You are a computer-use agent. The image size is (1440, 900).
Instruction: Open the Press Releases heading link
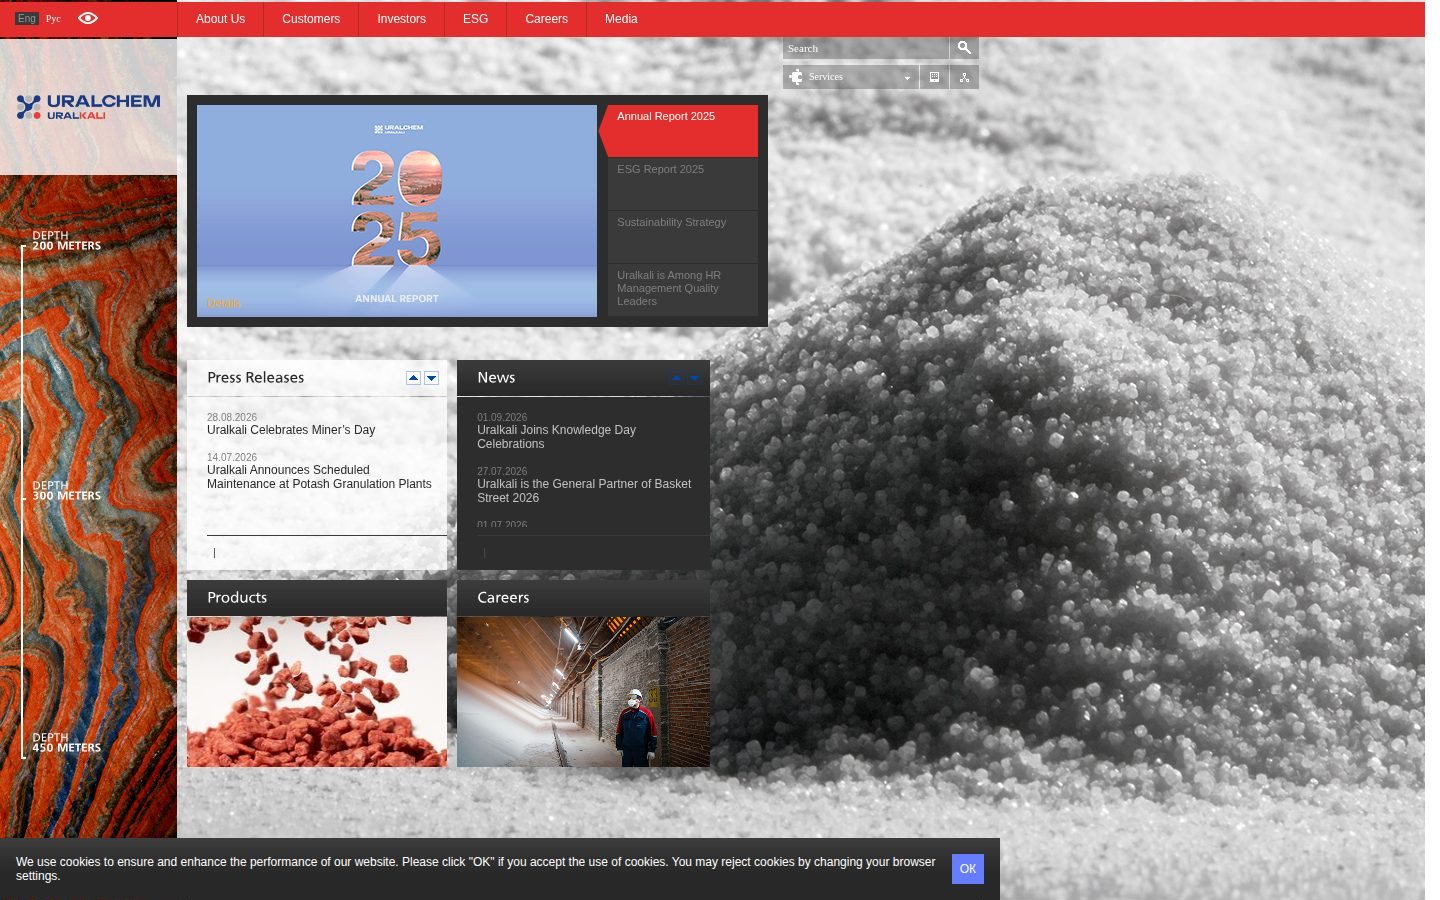coord(255,378)
